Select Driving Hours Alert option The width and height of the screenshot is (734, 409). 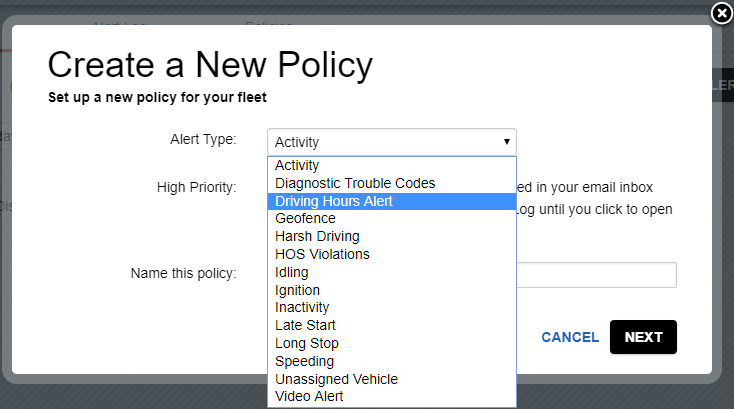(x=392, y=201)
